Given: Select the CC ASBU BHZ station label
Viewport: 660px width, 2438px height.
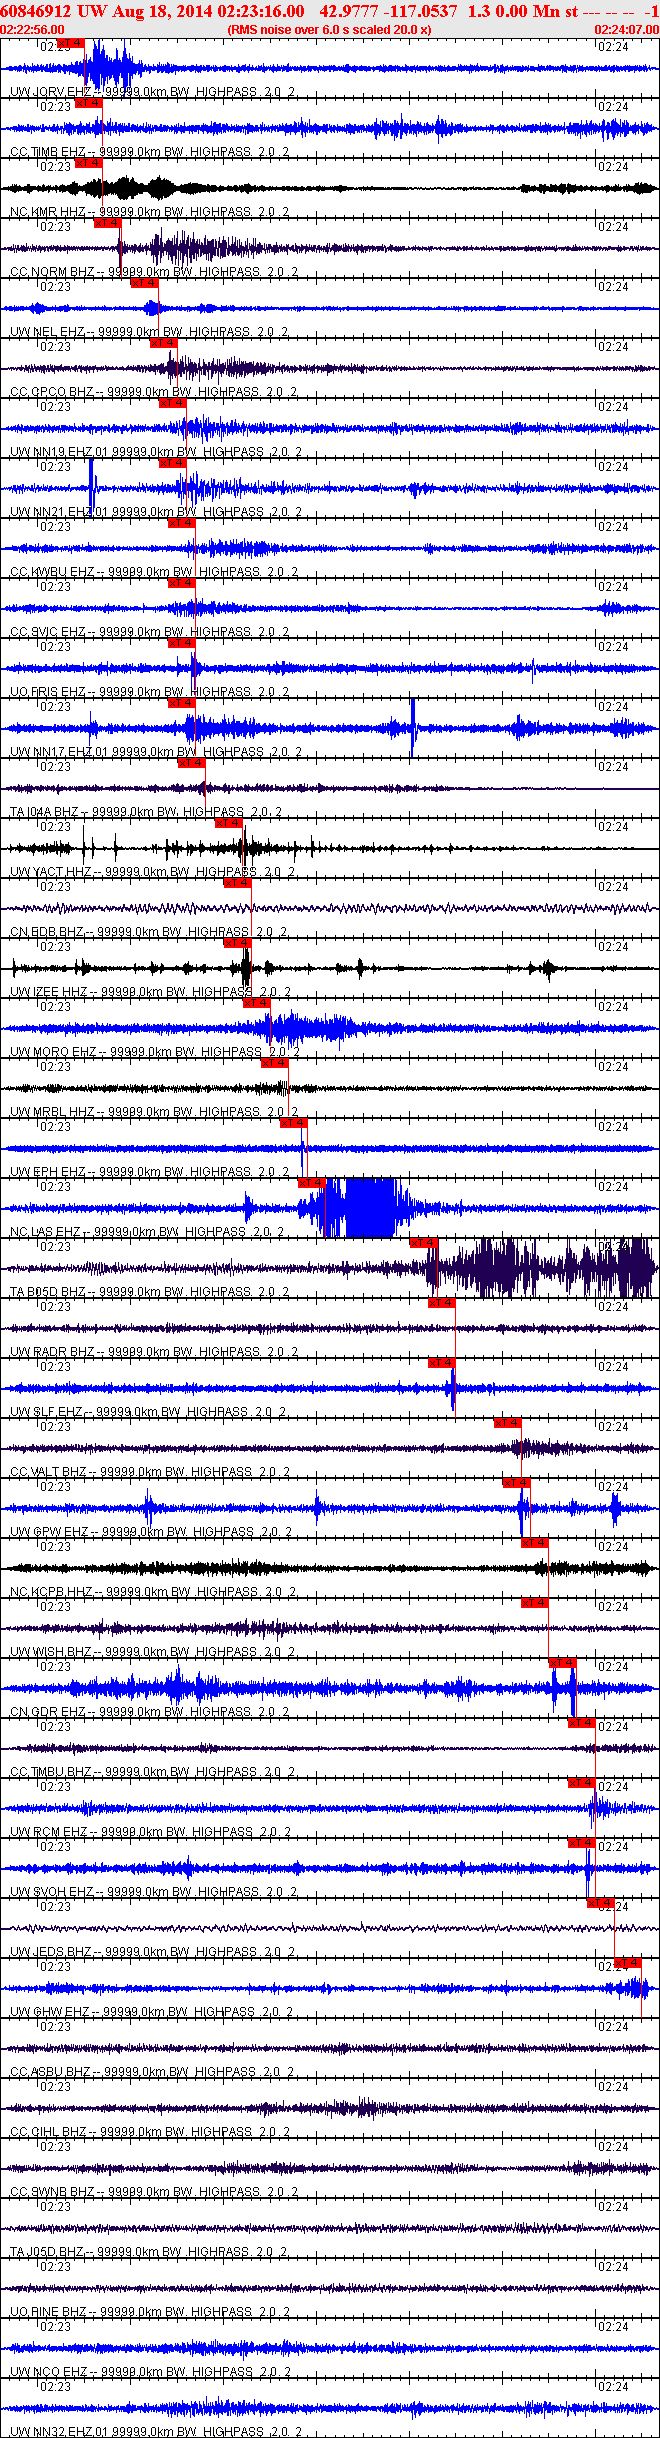Looking at the screenshot, I should tap(50, 2072).
